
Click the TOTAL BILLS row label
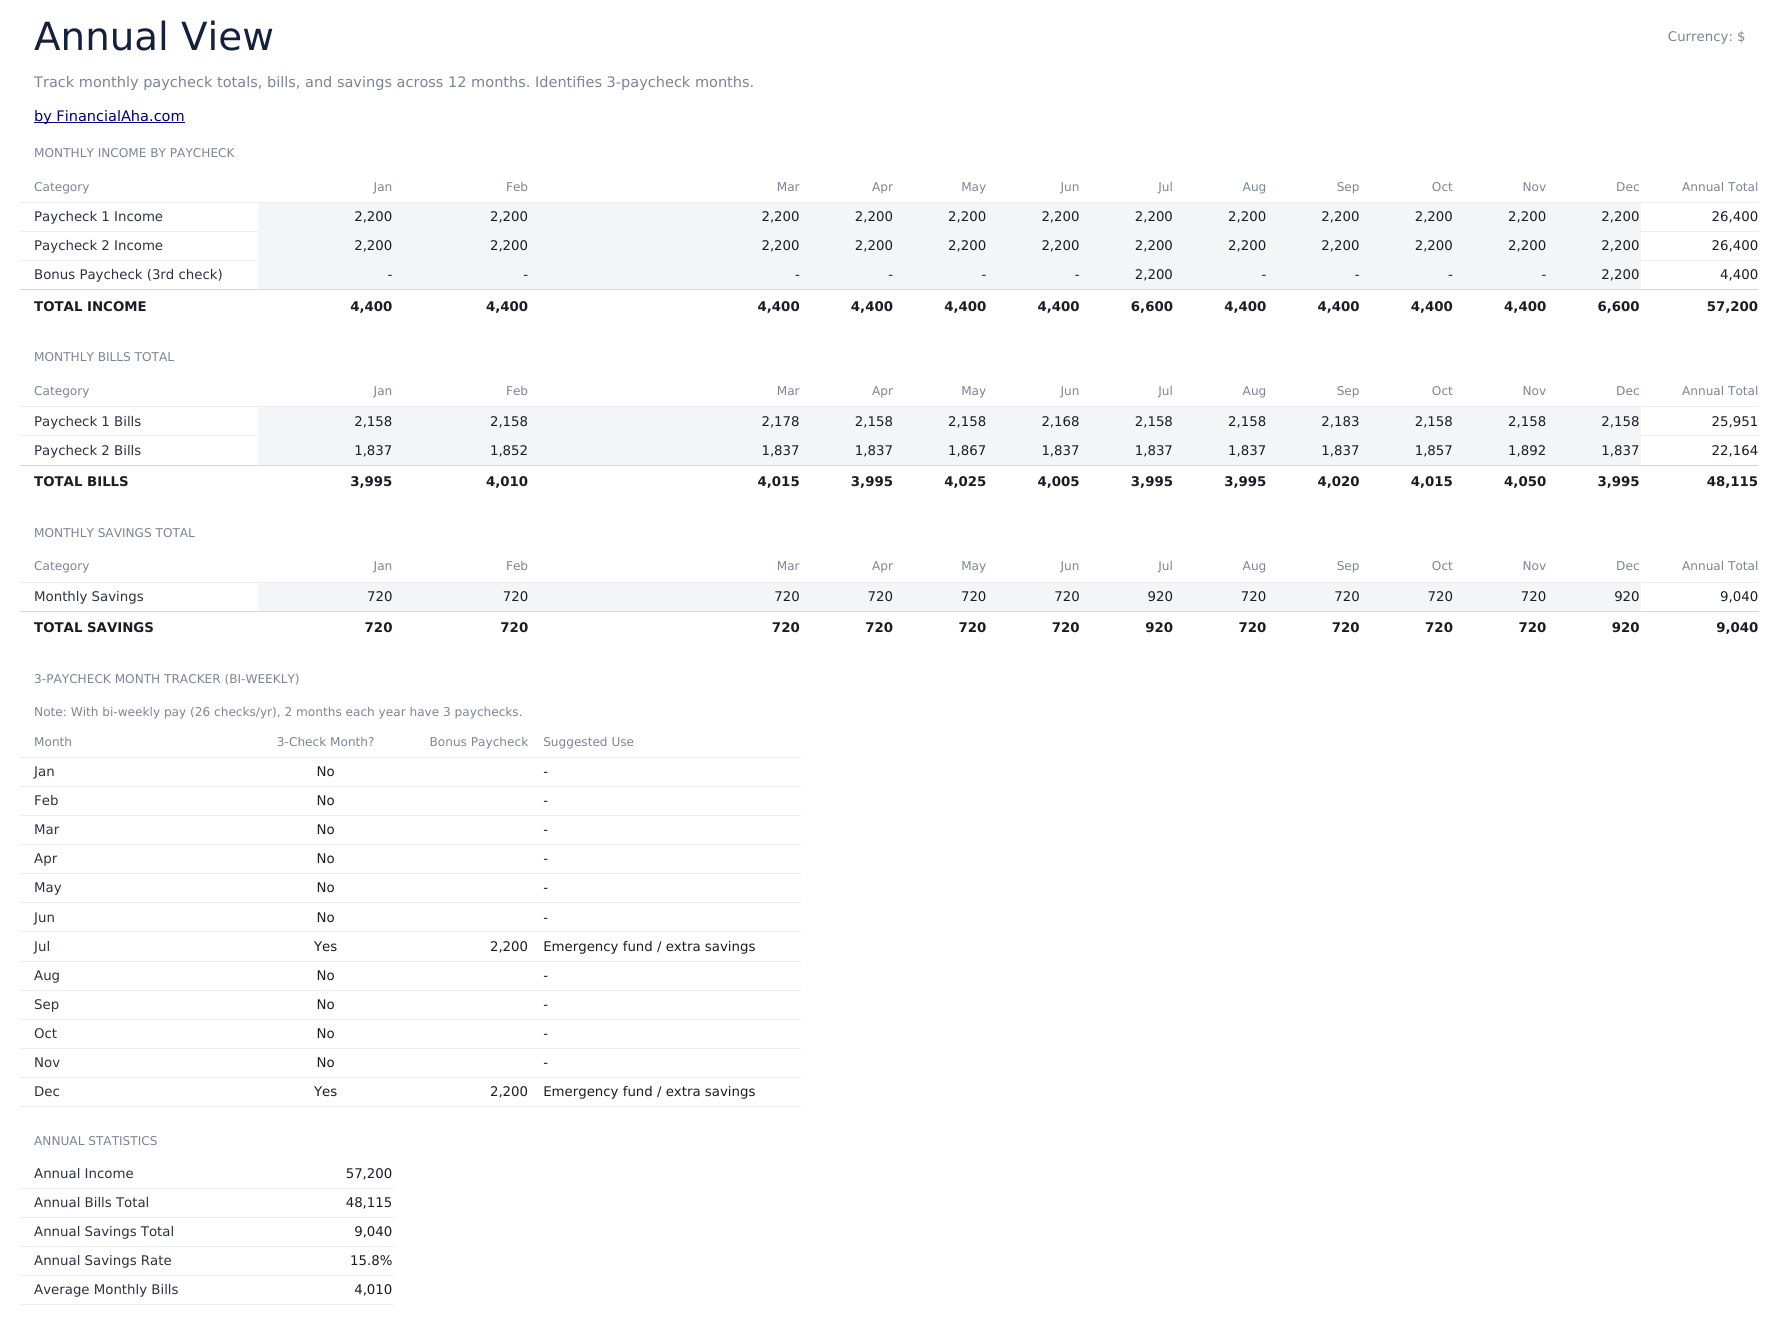pos(81,482)
